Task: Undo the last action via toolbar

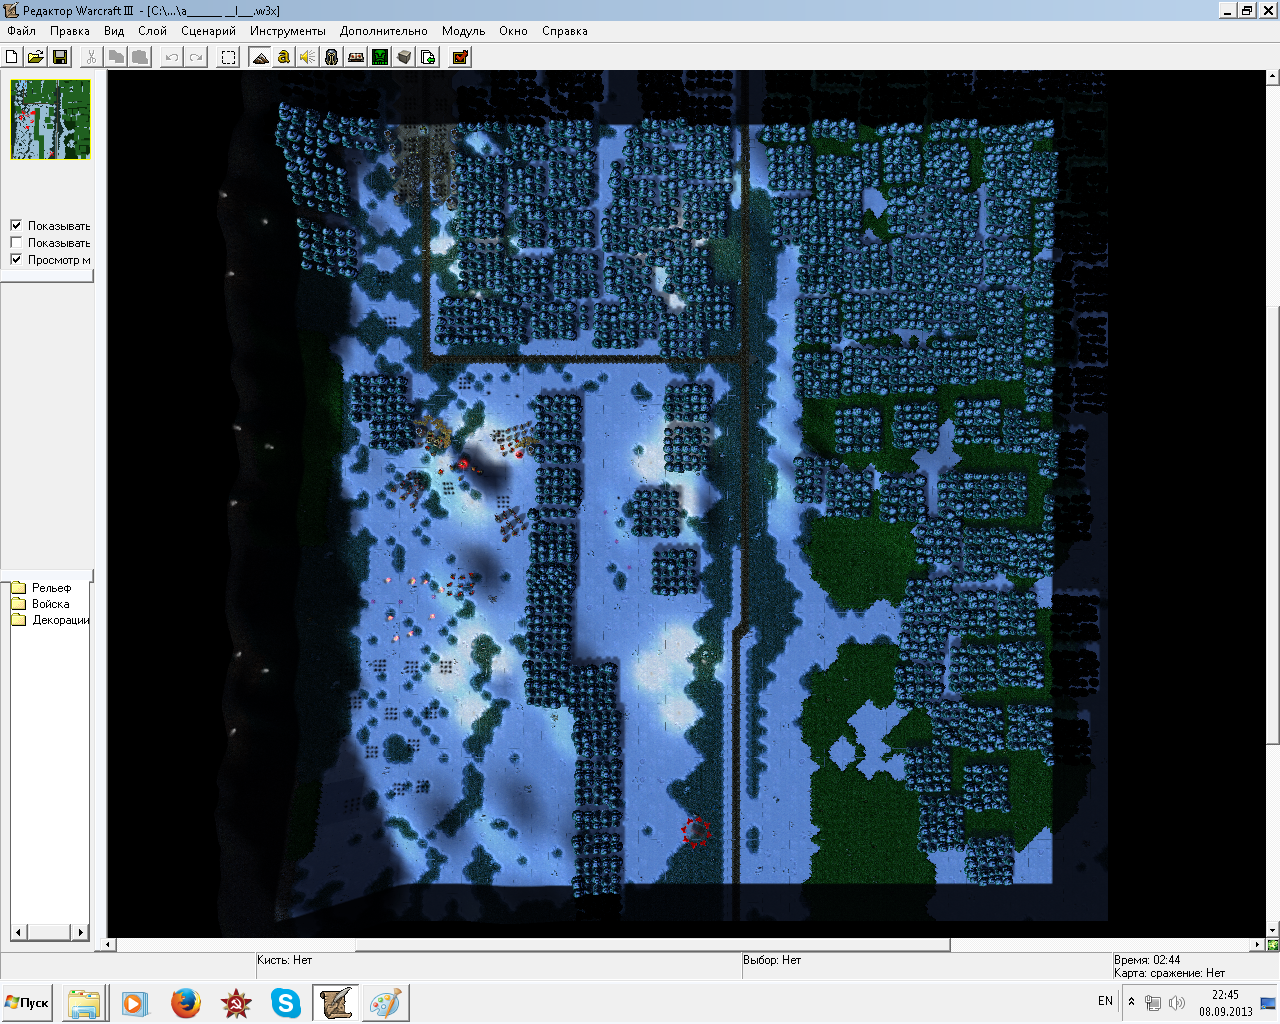Action: [x=172, y=57]
